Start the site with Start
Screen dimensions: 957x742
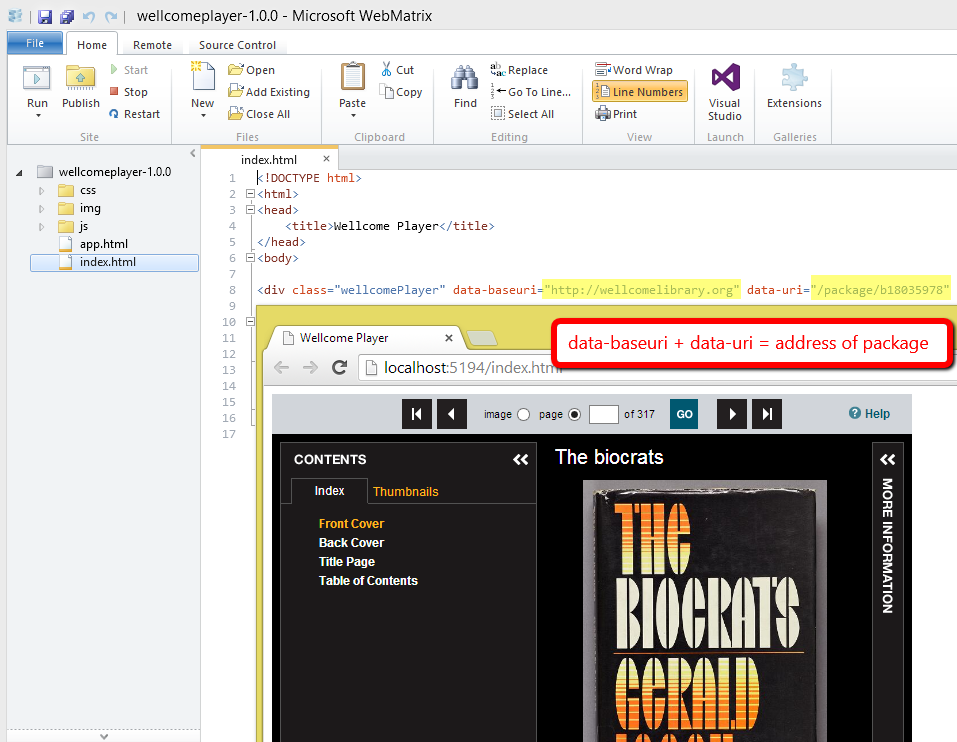coord(129,70)
